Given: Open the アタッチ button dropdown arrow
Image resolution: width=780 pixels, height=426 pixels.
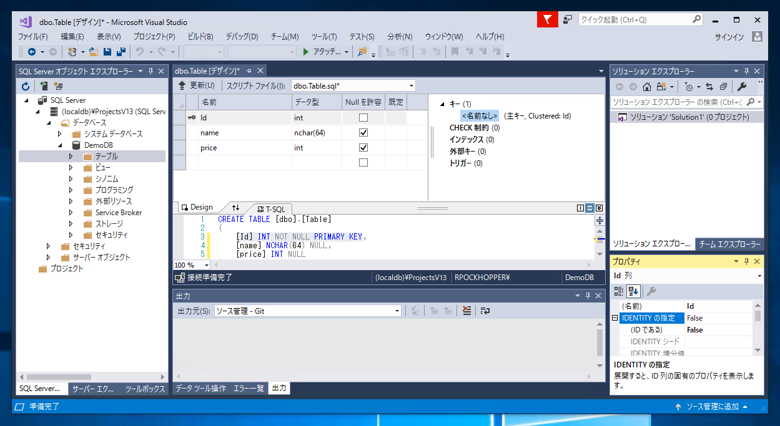Looking at the screenshot, I should pos(346,52).
